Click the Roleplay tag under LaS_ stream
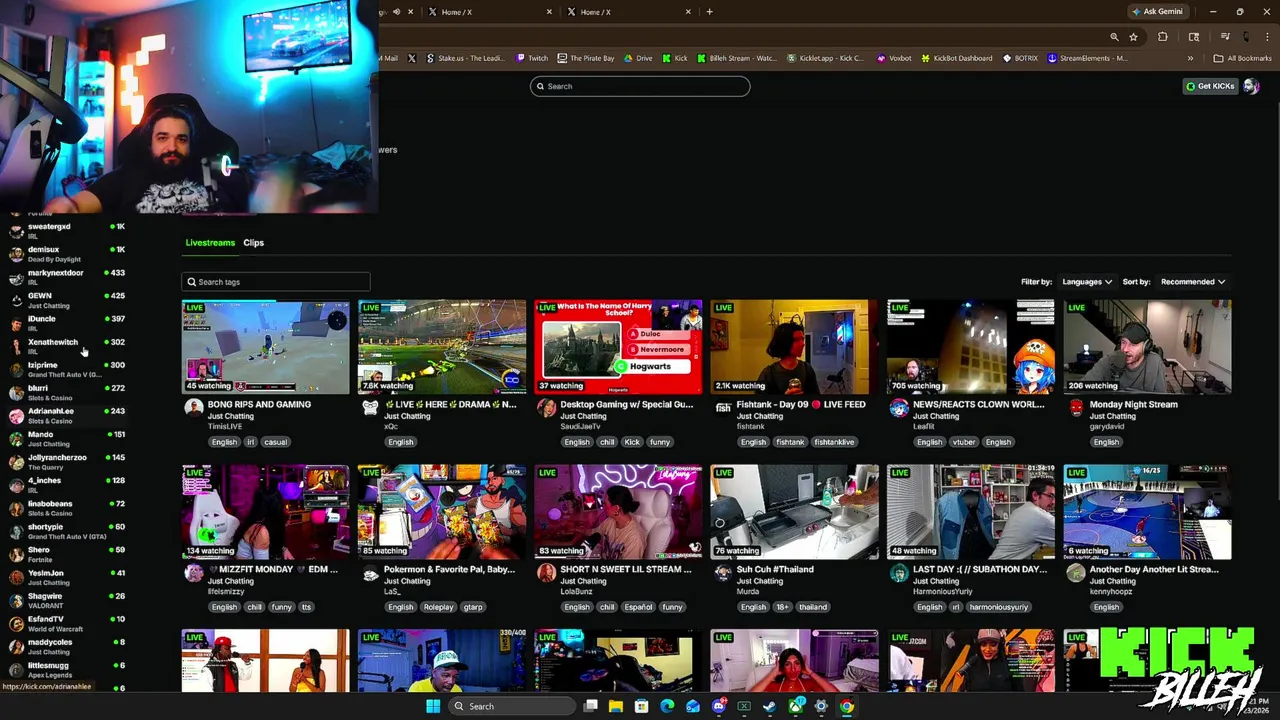 click(x=438, y=607)
